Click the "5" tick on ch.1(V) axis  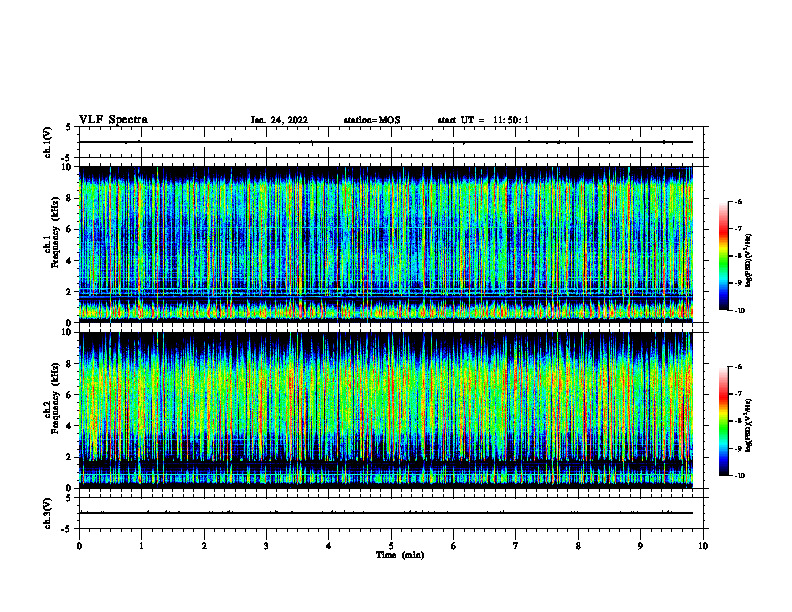[68, 127]
